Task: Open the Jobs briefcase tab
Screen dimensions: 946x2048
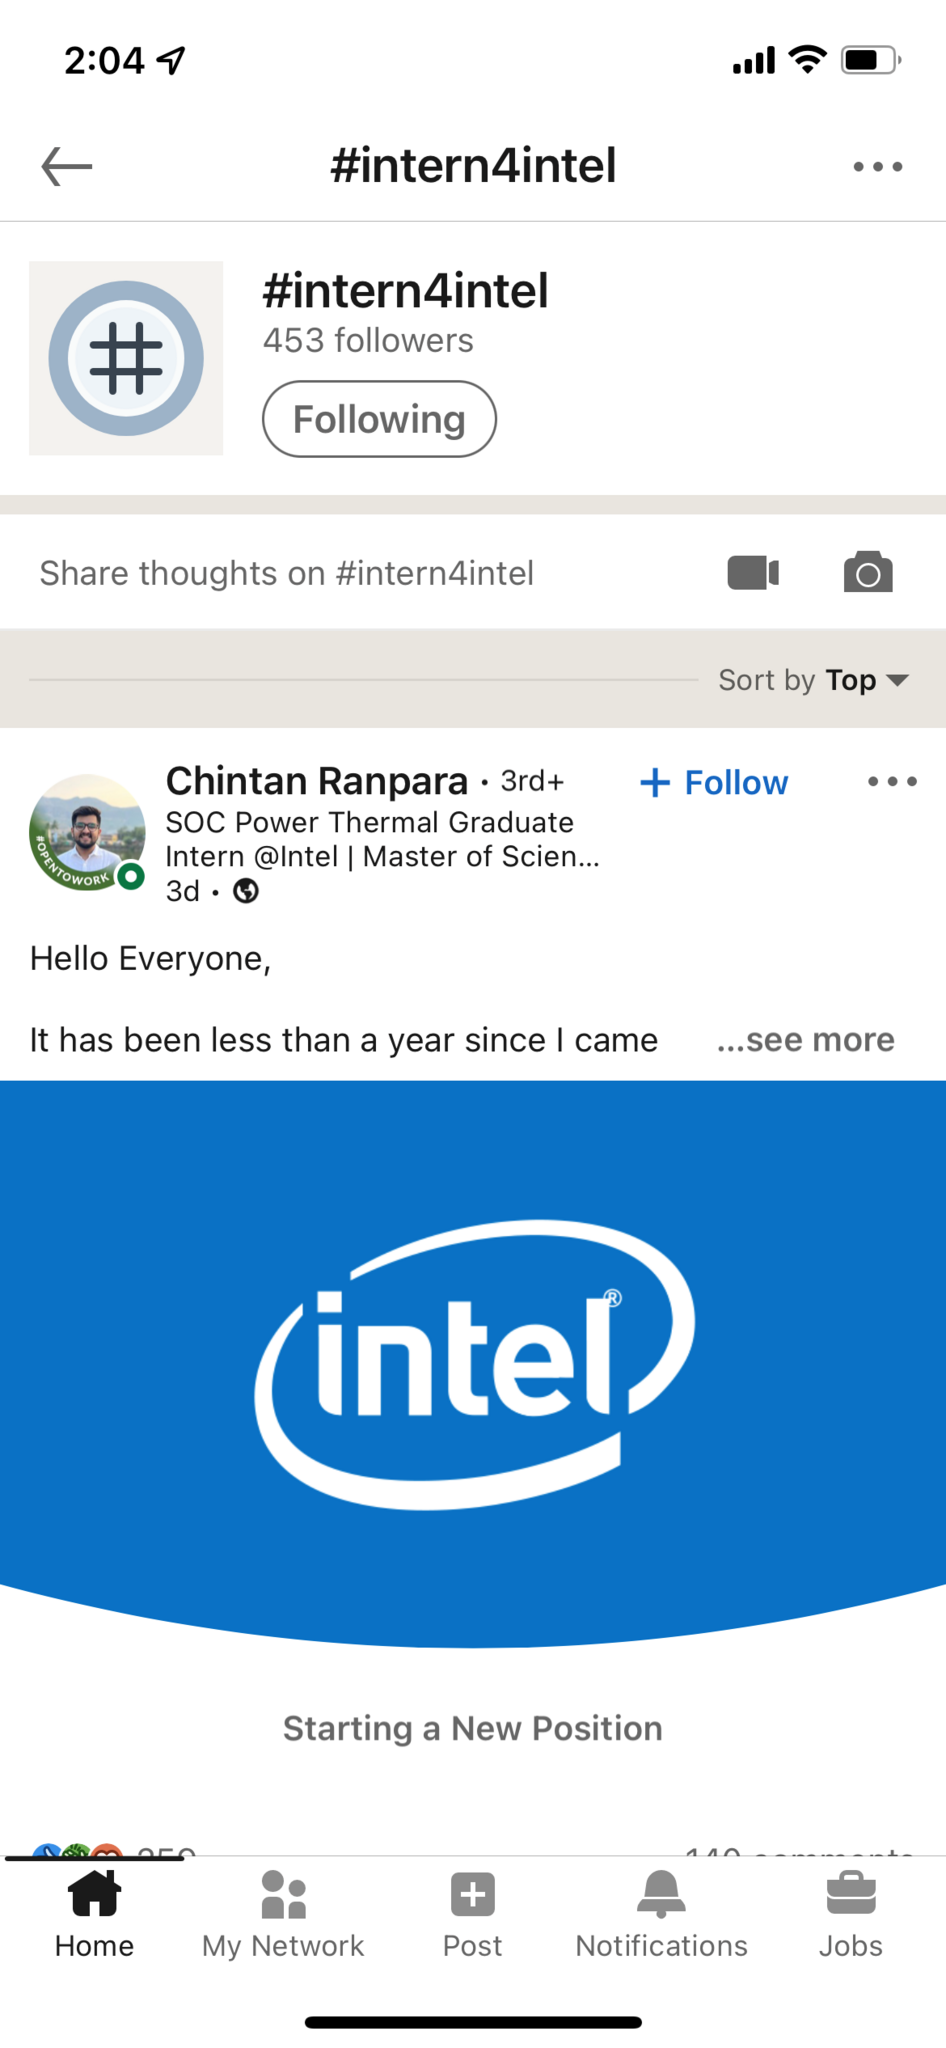Action: click(x=851, y=1913)
